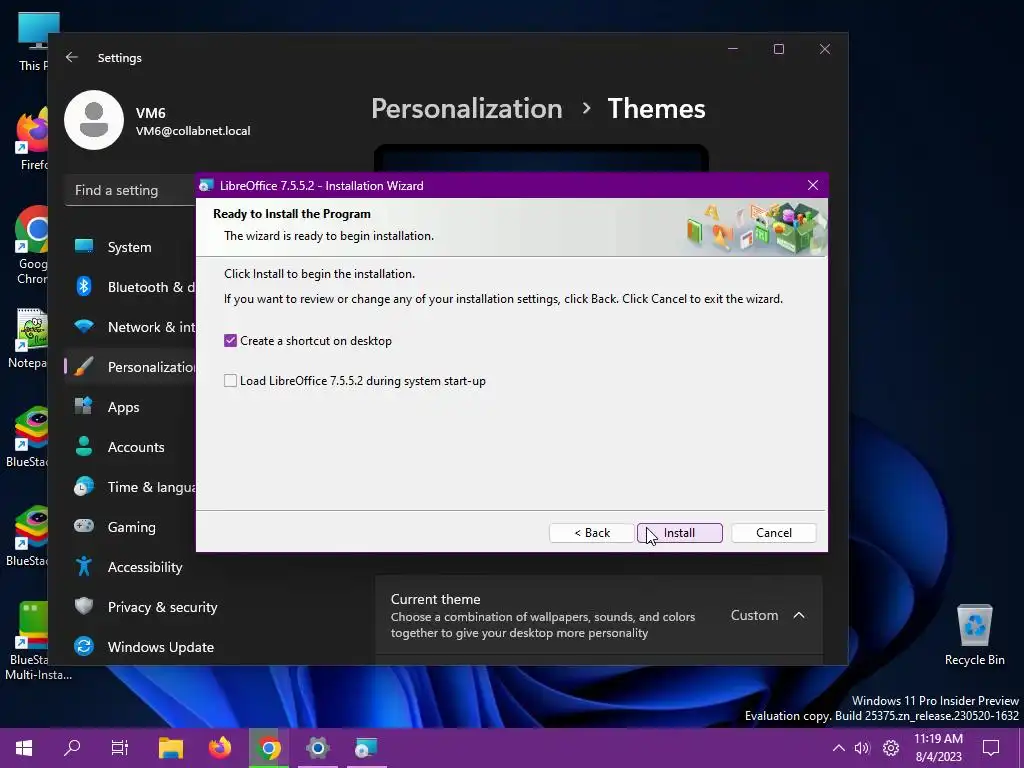Open Accounts settings category

point(131,447)
